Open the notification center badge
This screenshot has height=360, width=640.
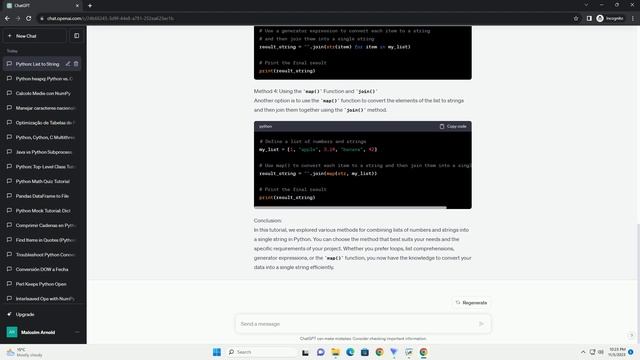631,352
